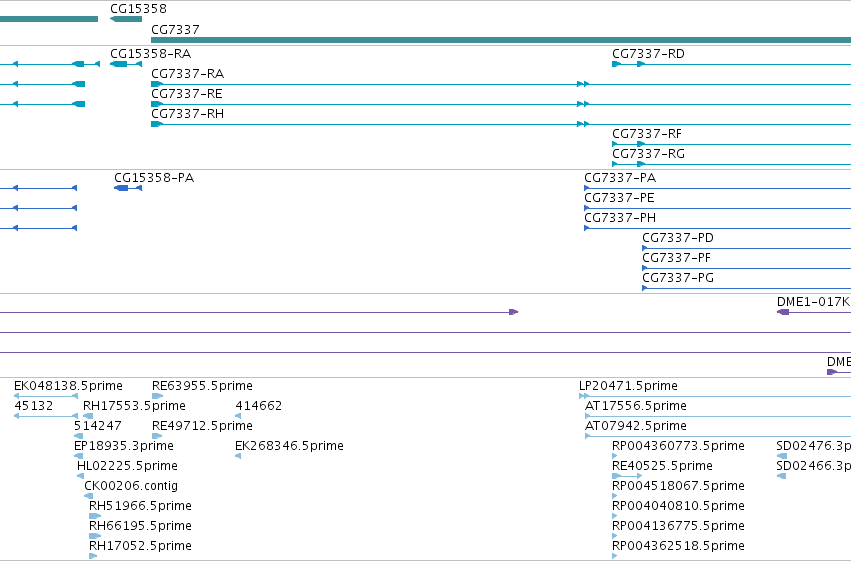Open RP004360773.5prime EST label
This screenshot has height=561, width=851.
coord(678,446)
